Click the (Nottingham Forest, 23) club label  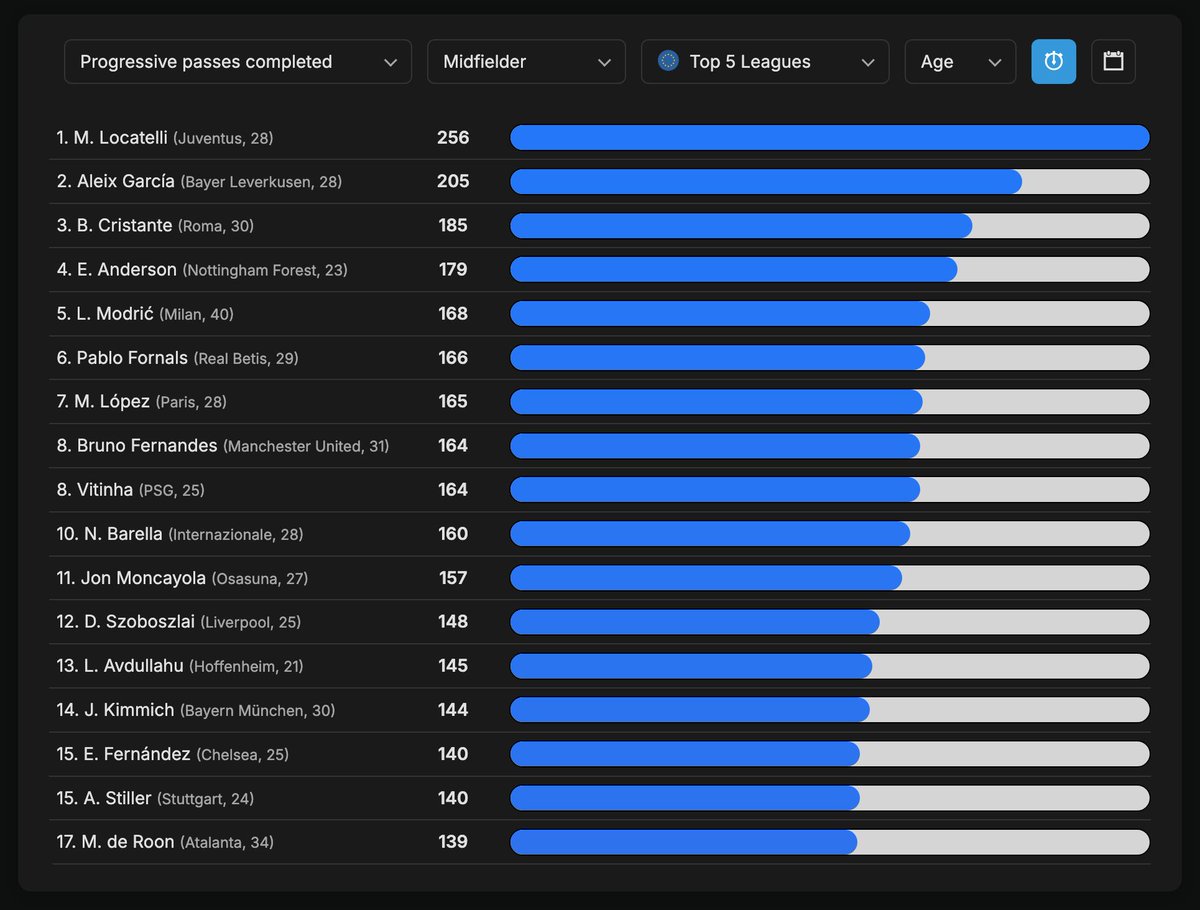point(265,271)
